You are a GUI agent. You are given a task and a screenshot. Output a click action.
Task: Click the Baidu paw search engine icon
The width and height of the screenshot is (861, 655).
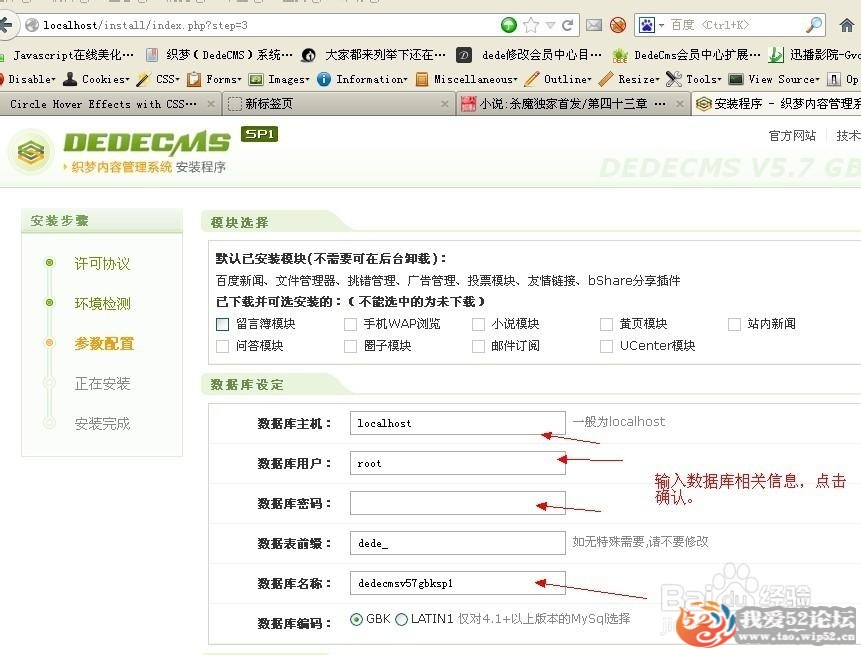[x=647, y=25]
